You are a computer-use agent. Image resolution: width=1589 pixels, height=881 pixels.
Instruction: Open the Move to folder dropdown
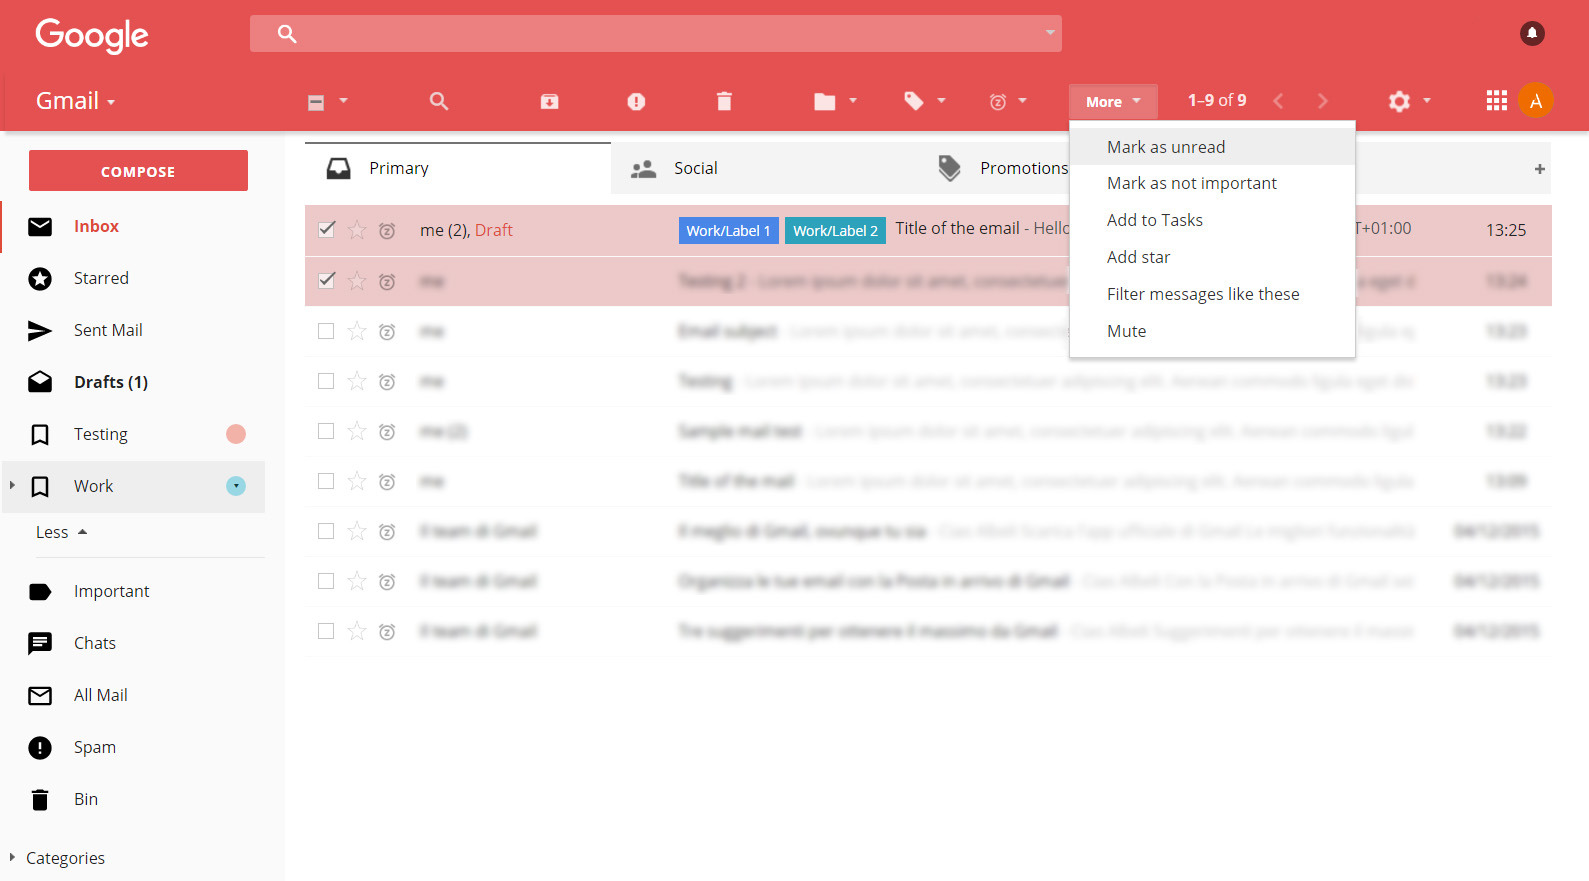835,101
